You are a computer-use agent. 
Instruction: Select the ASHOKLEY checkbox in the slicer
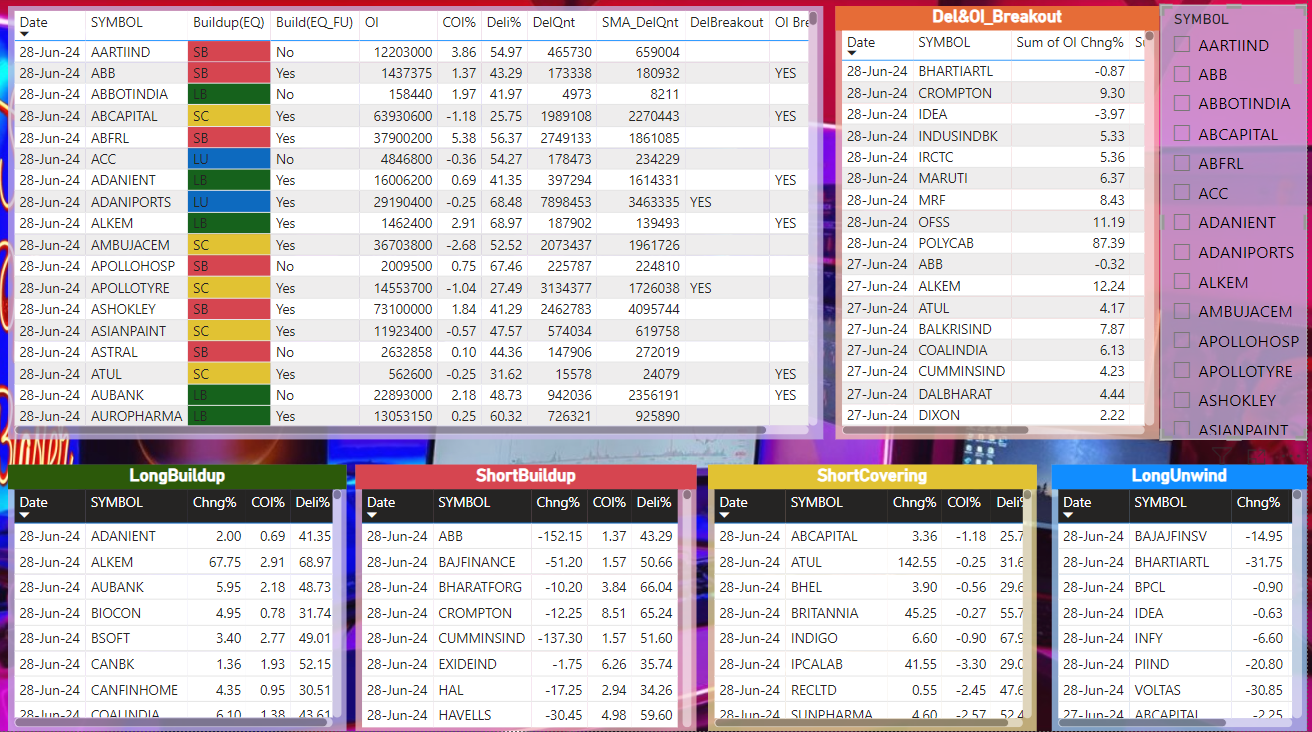tap(1182, 400)
